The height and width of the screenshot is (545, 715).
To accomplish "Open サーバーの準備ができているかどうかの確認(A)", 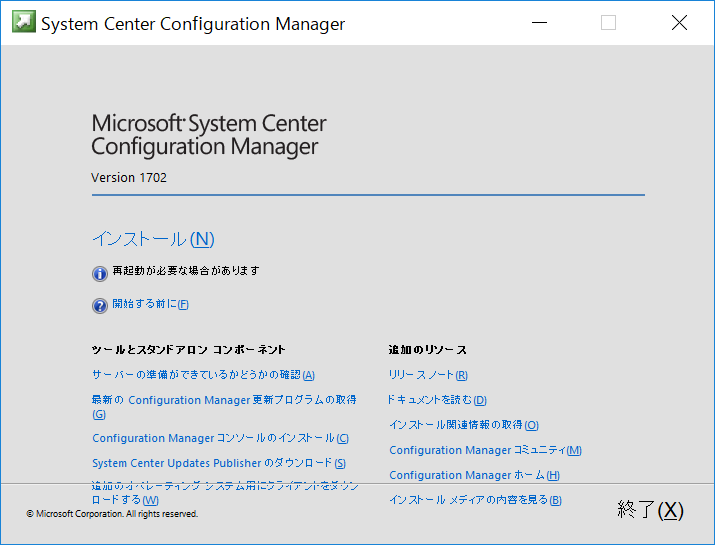I will [x=203, y=375].
